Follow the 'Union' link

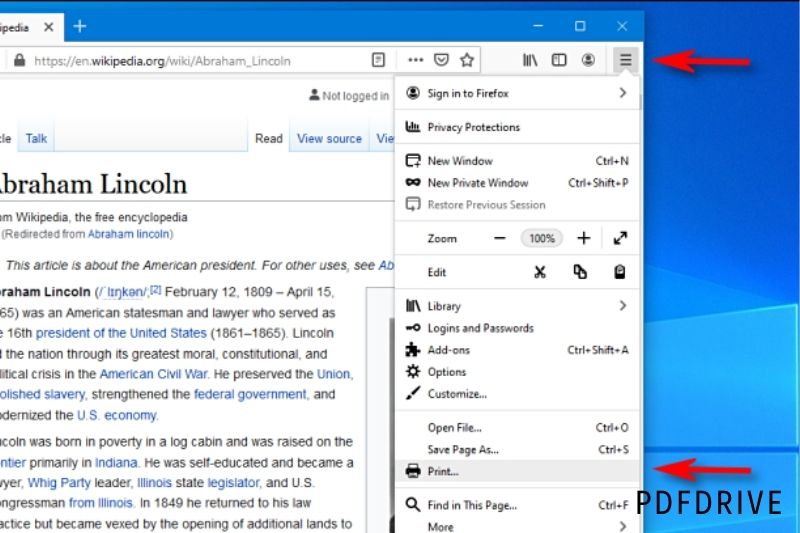(334, 374)
